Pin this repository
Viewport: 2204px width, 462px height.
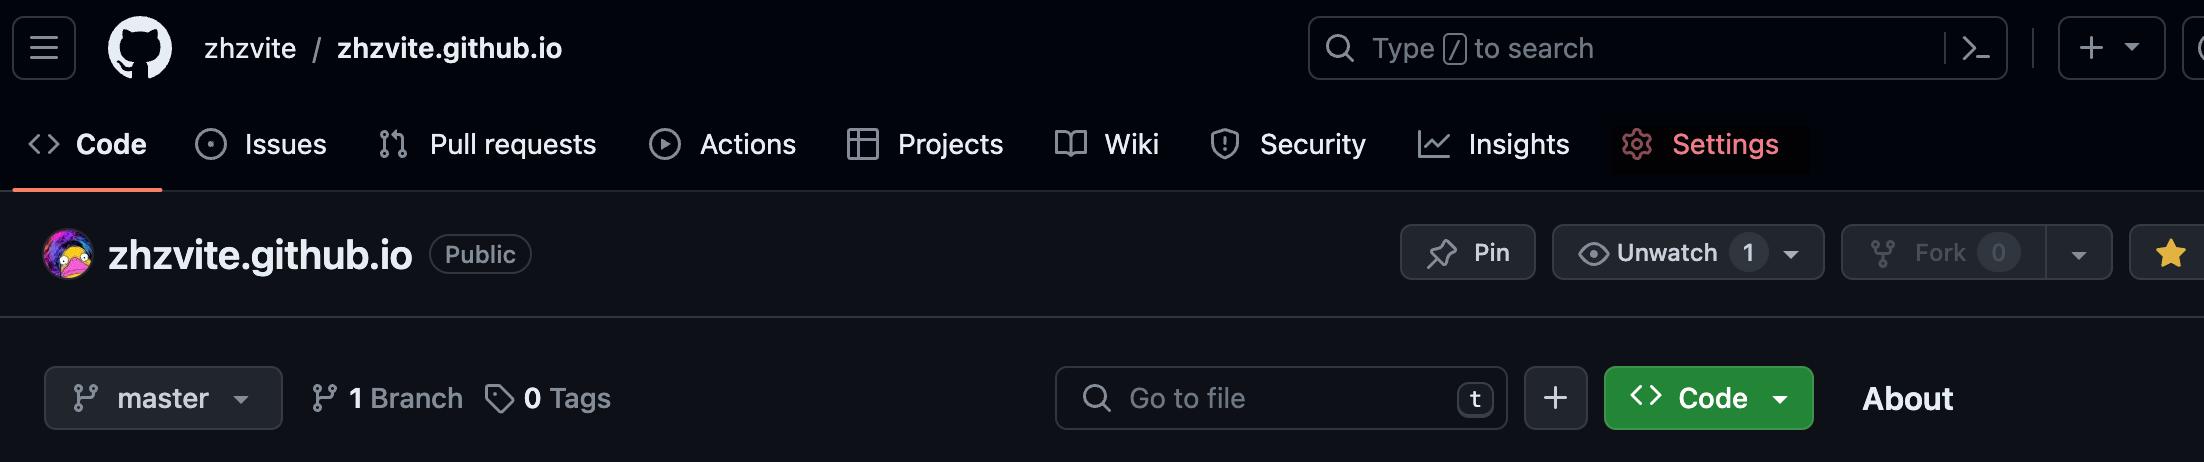(1467, 253)
